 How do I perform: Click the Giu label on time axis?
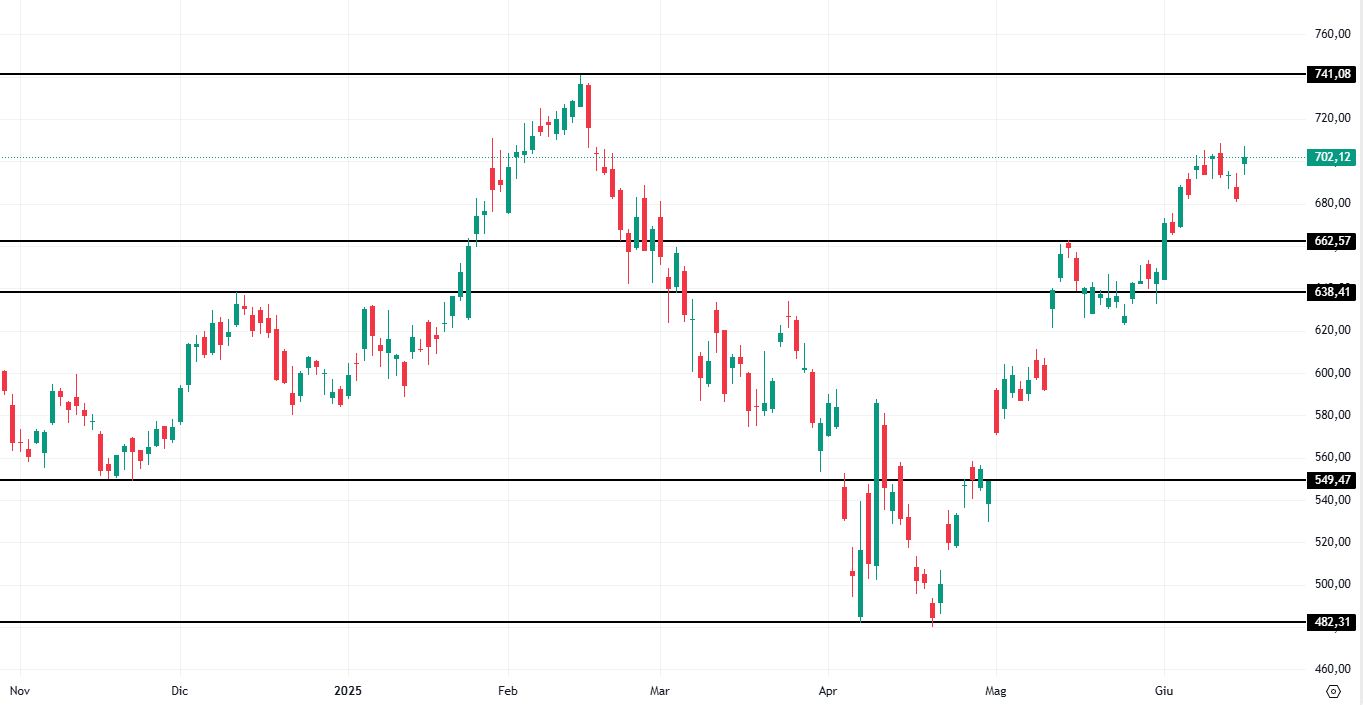tap(1164, 691)
